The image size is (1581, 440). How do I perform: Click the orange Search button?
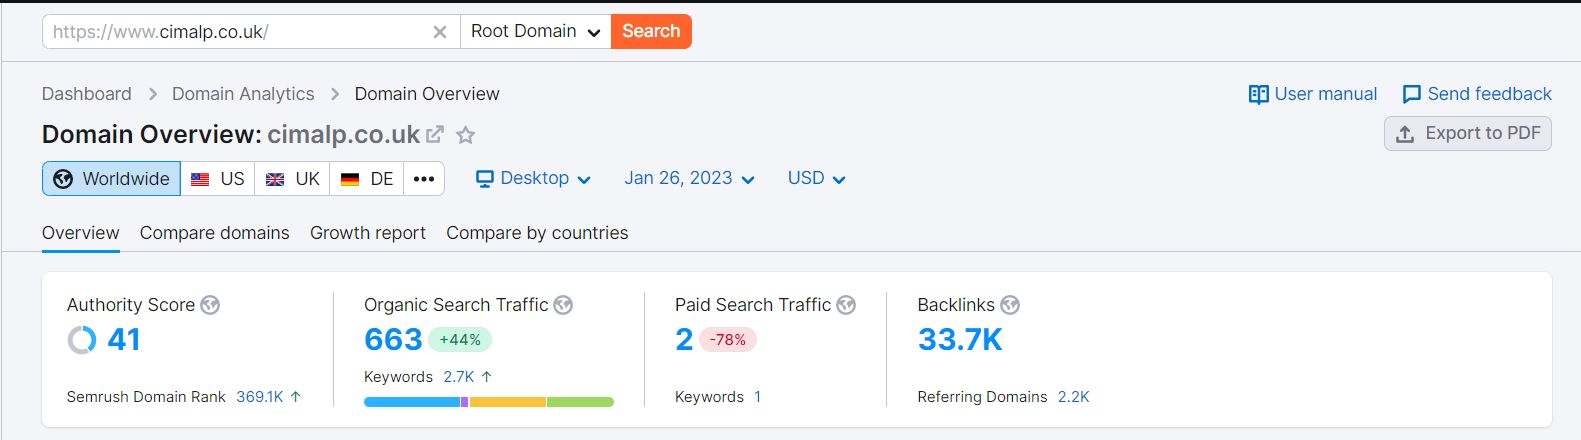click(651, 32)
